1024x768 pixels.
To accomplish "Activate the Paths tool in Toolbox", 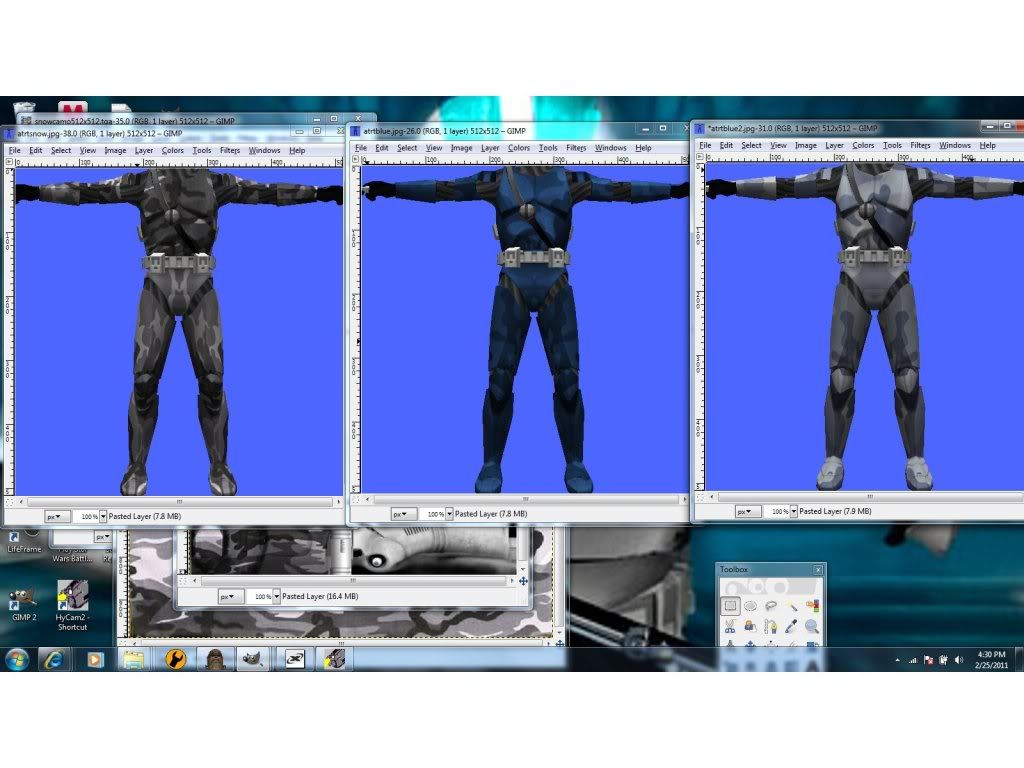I will 771,627.
